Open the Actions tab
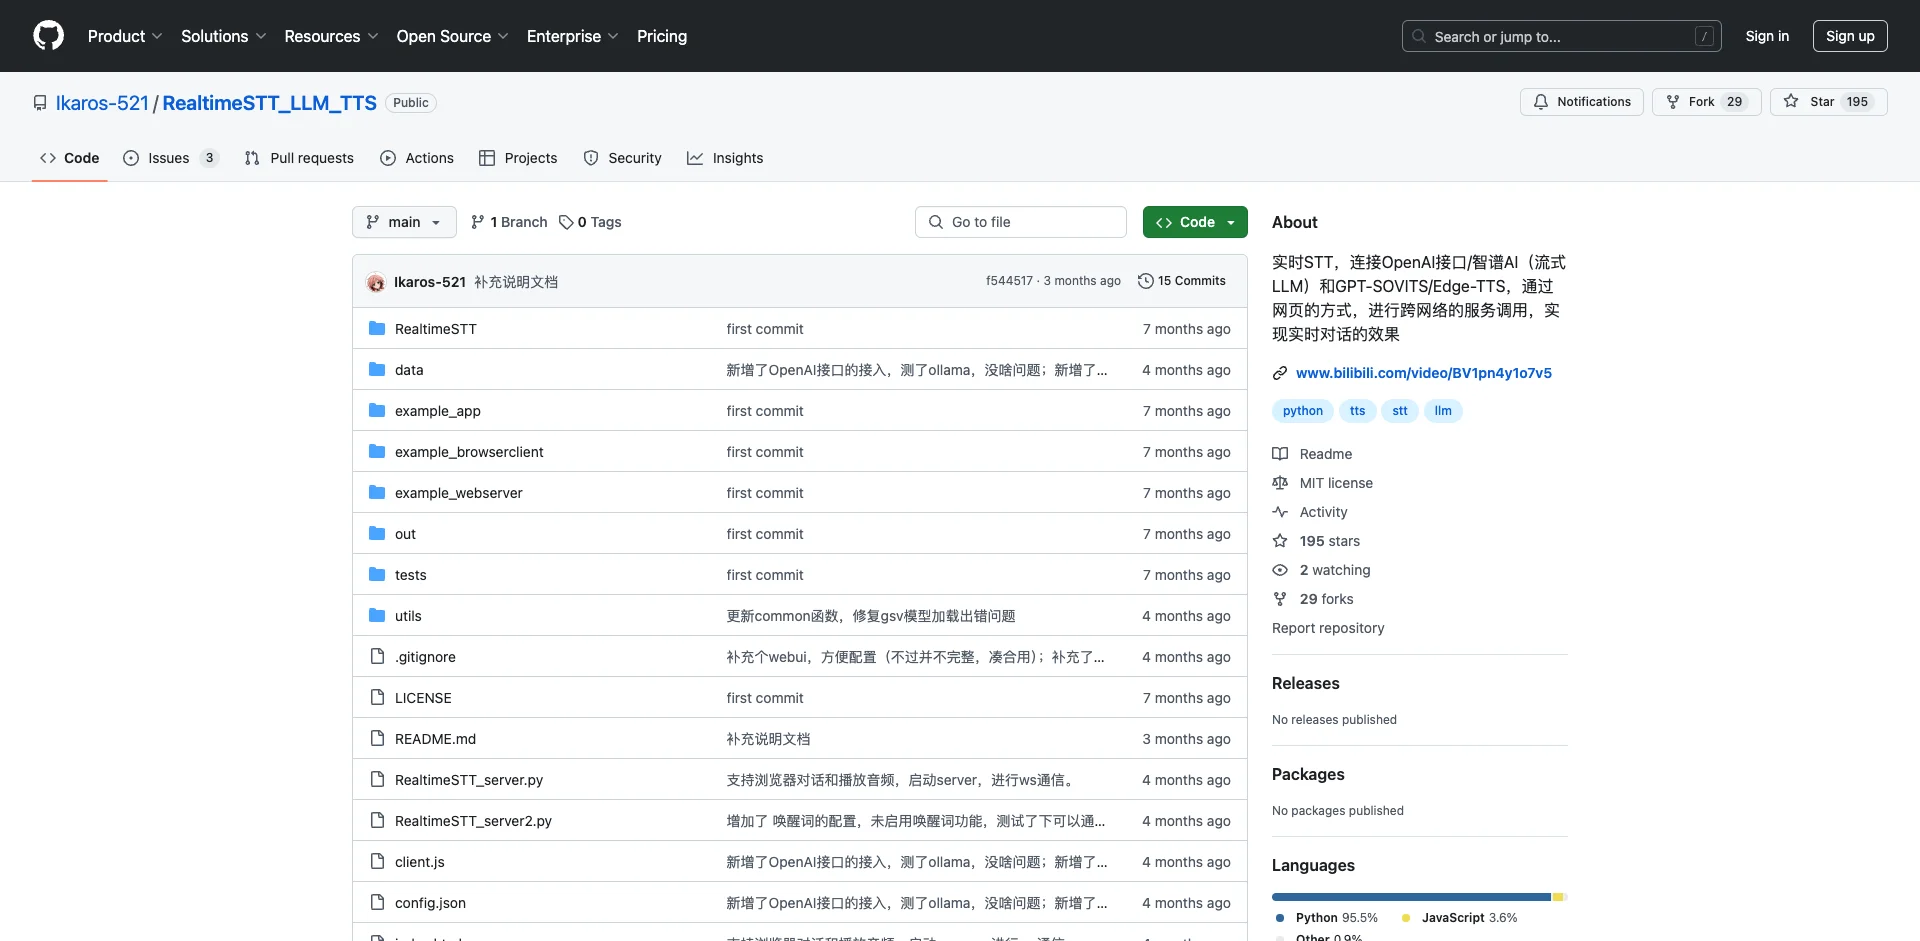The width and height of the screenshot is (1920, 941). click(x=417, y=158)
